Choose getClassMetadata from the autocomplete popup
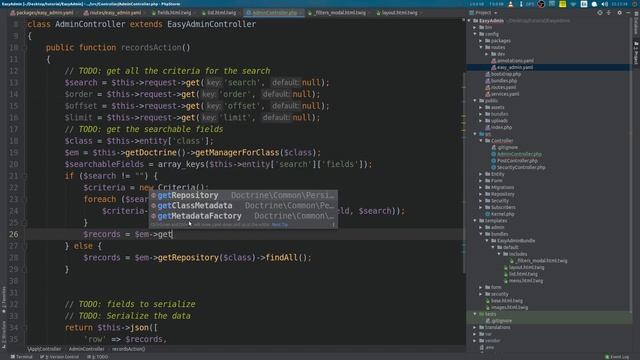 coord(243,205)
